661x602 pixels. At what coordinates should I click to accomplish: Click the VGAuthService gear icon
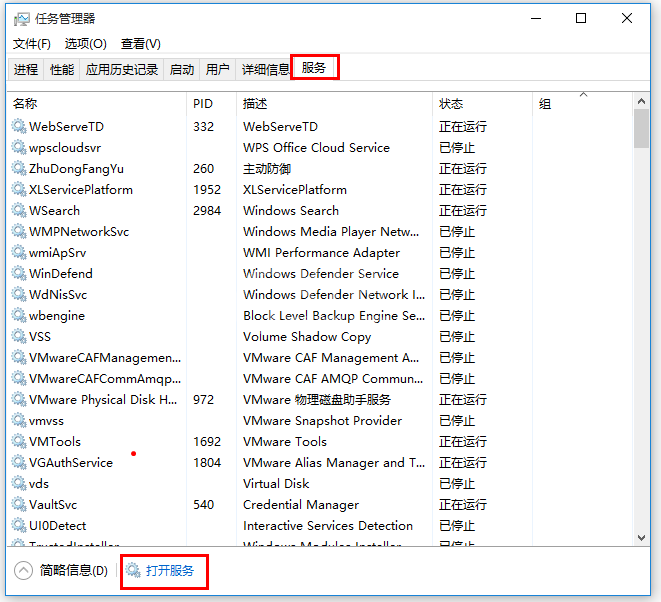point(19,462)
